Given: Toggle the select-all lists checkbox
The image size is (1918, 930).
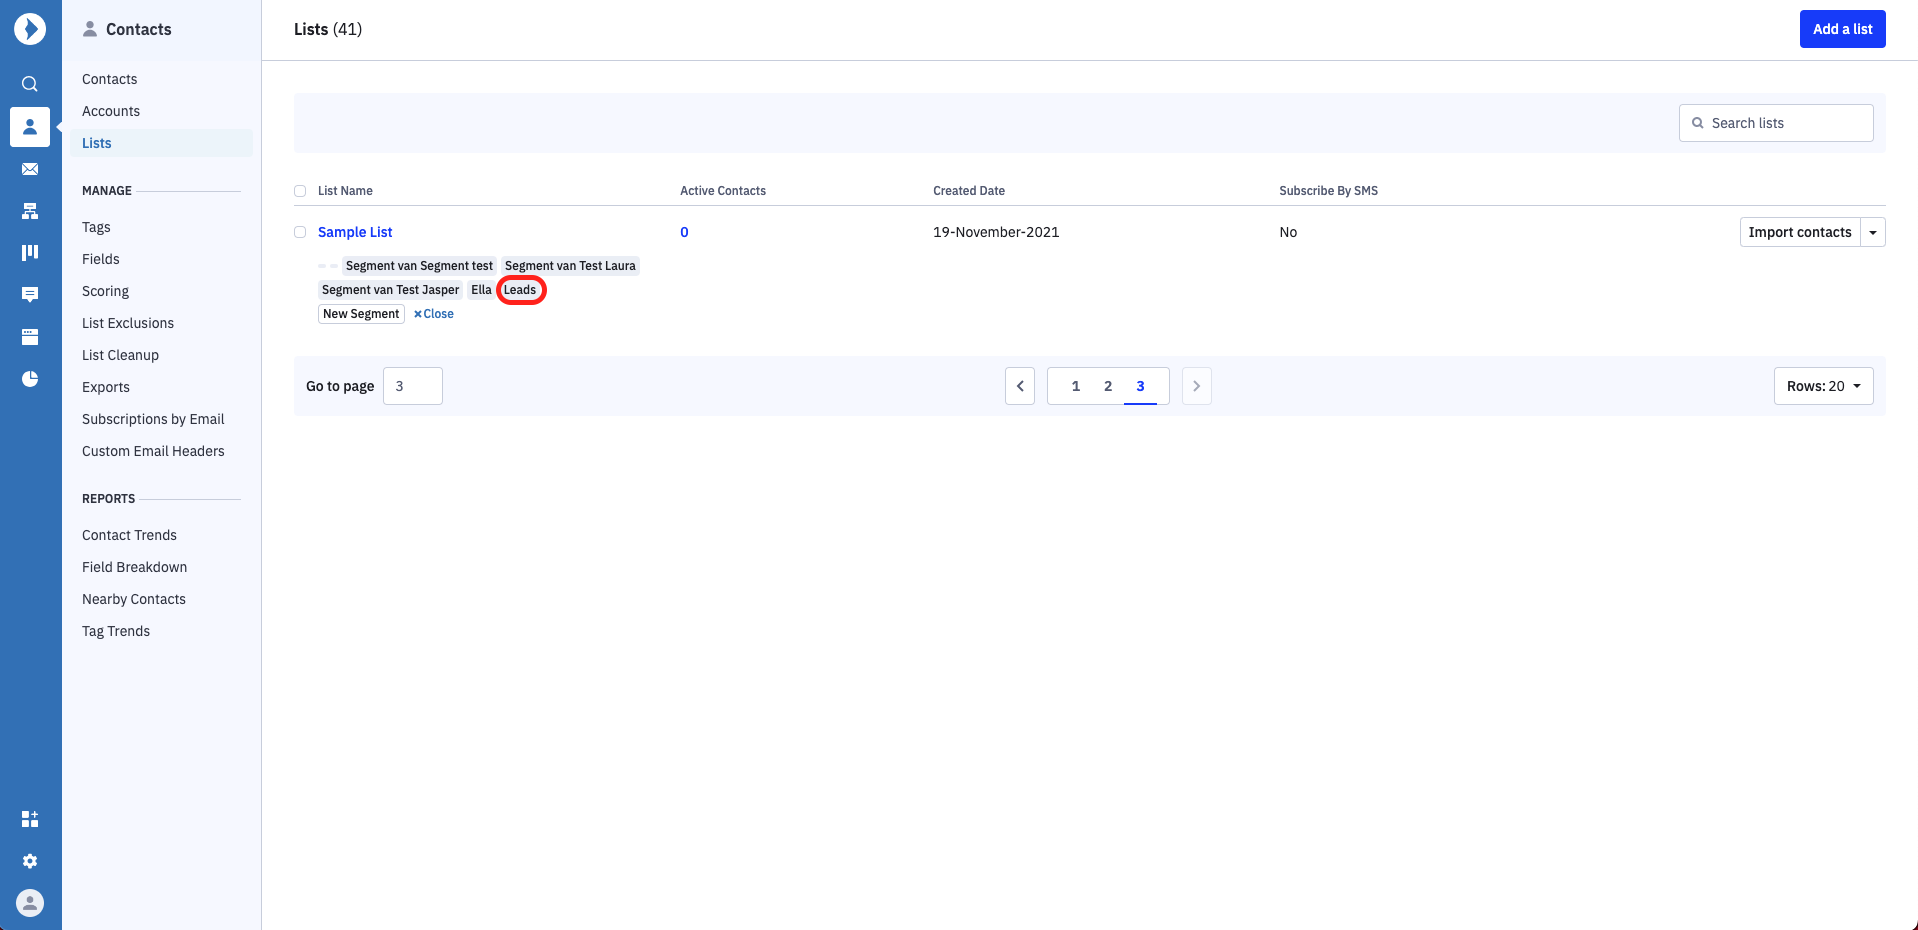Looking at the screenshot, I should pos(300,191).
